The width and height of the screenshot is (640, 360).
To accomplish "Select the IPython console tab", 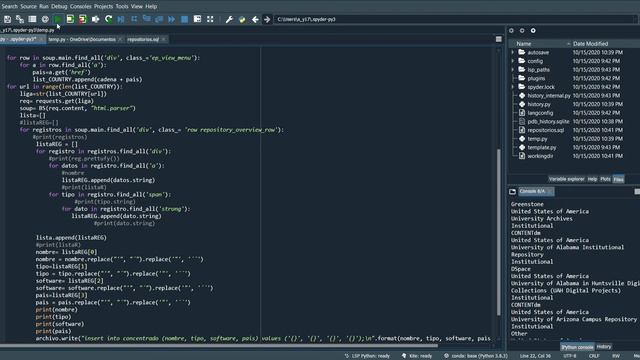I will (577, 347).
